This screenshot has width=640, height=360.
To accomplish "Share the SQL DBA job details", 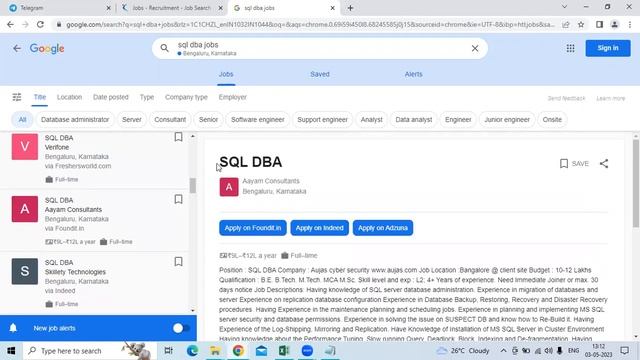I will [x=604, y=164].
